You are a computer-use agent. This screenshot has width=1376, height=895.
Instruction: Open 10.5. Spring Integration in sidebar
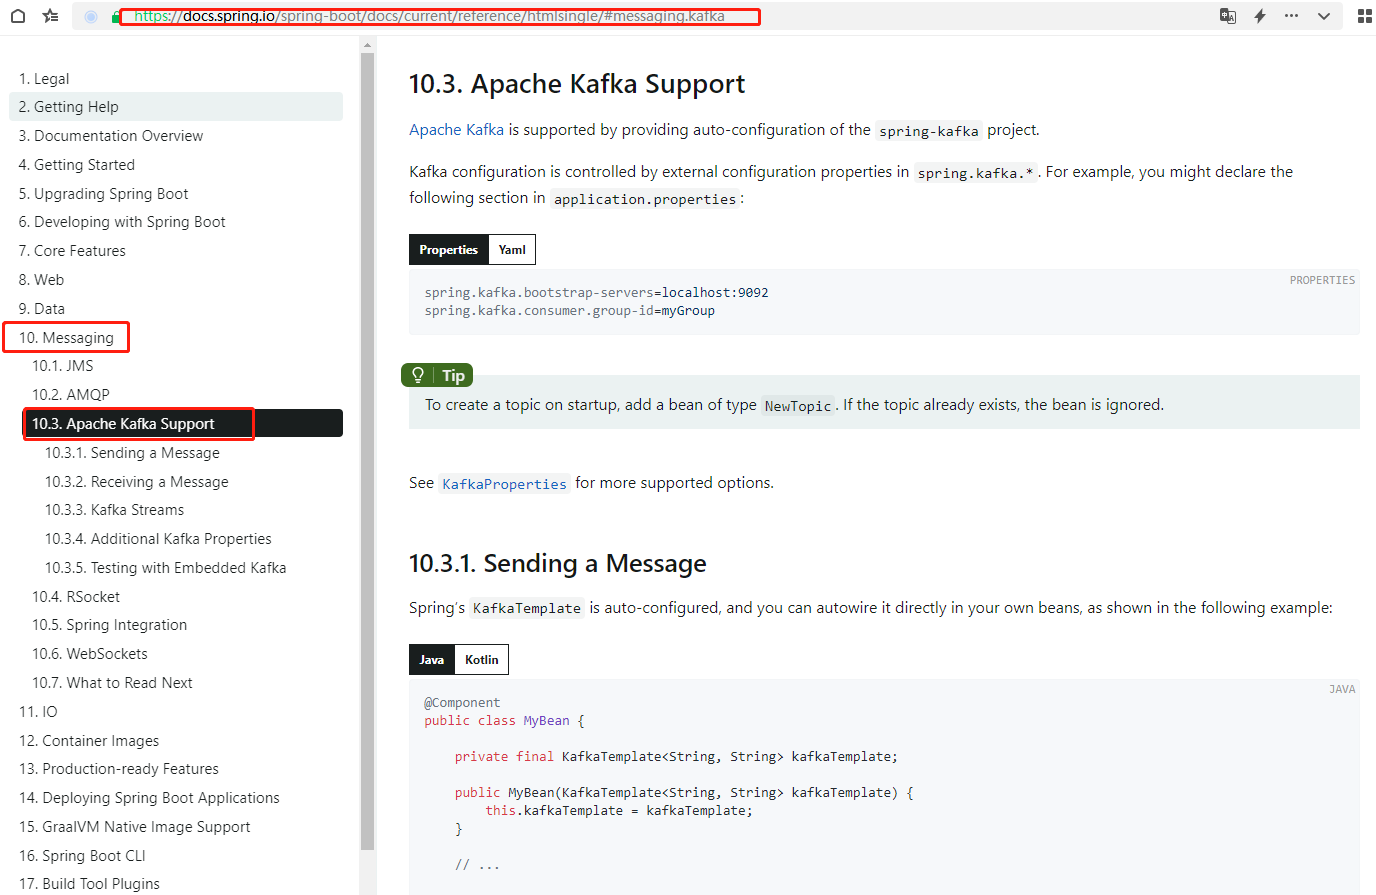(x=110, y=625)
